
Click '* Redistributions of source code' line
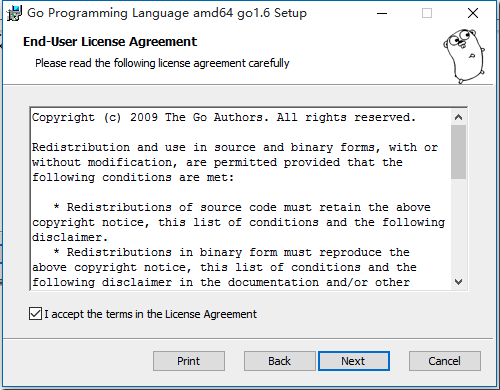point(242,207)
